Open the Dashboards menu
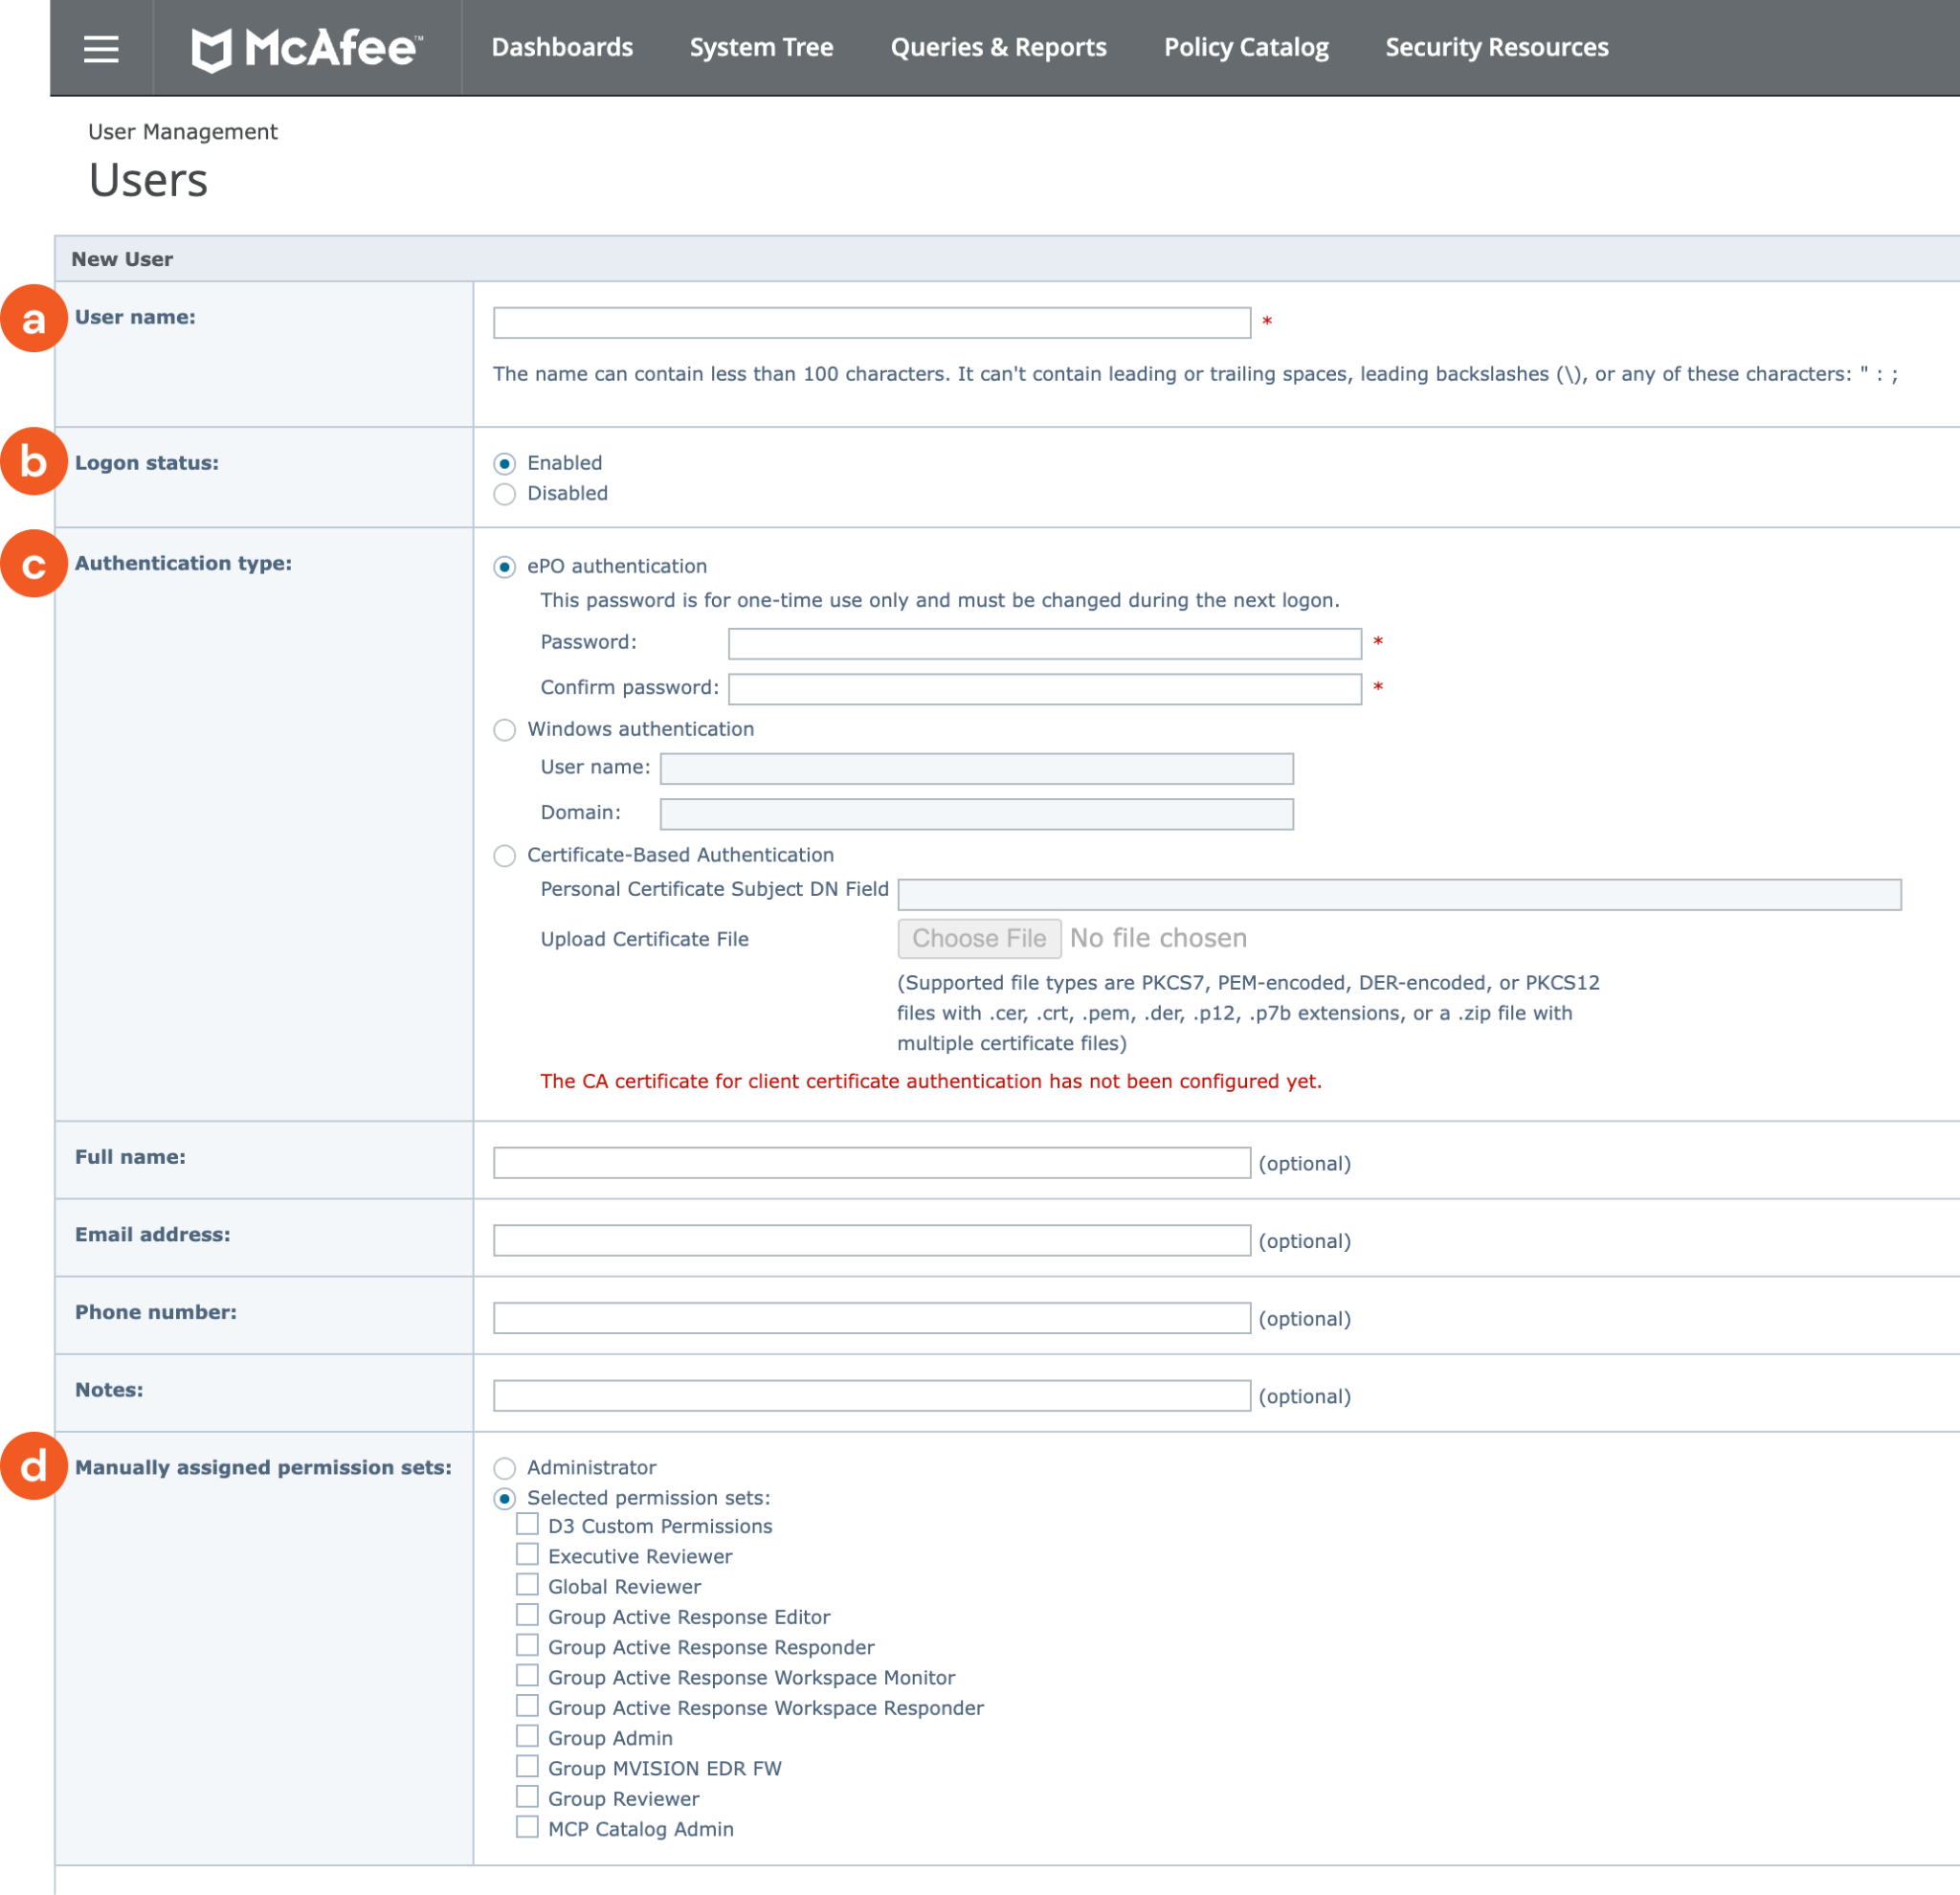 click(562, 48)
